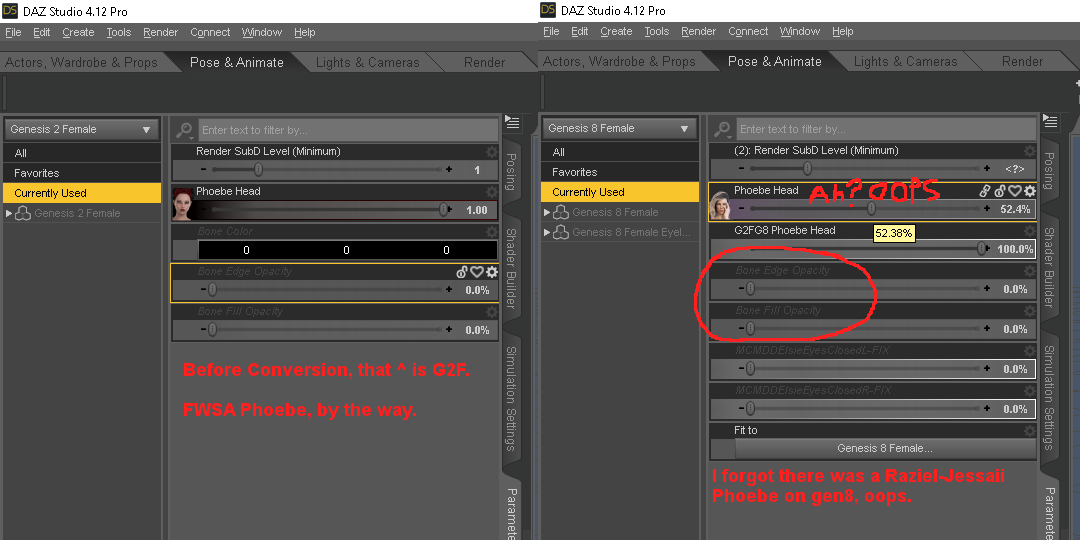Select Favorites category in Genesis 2 window

(82, 173)
